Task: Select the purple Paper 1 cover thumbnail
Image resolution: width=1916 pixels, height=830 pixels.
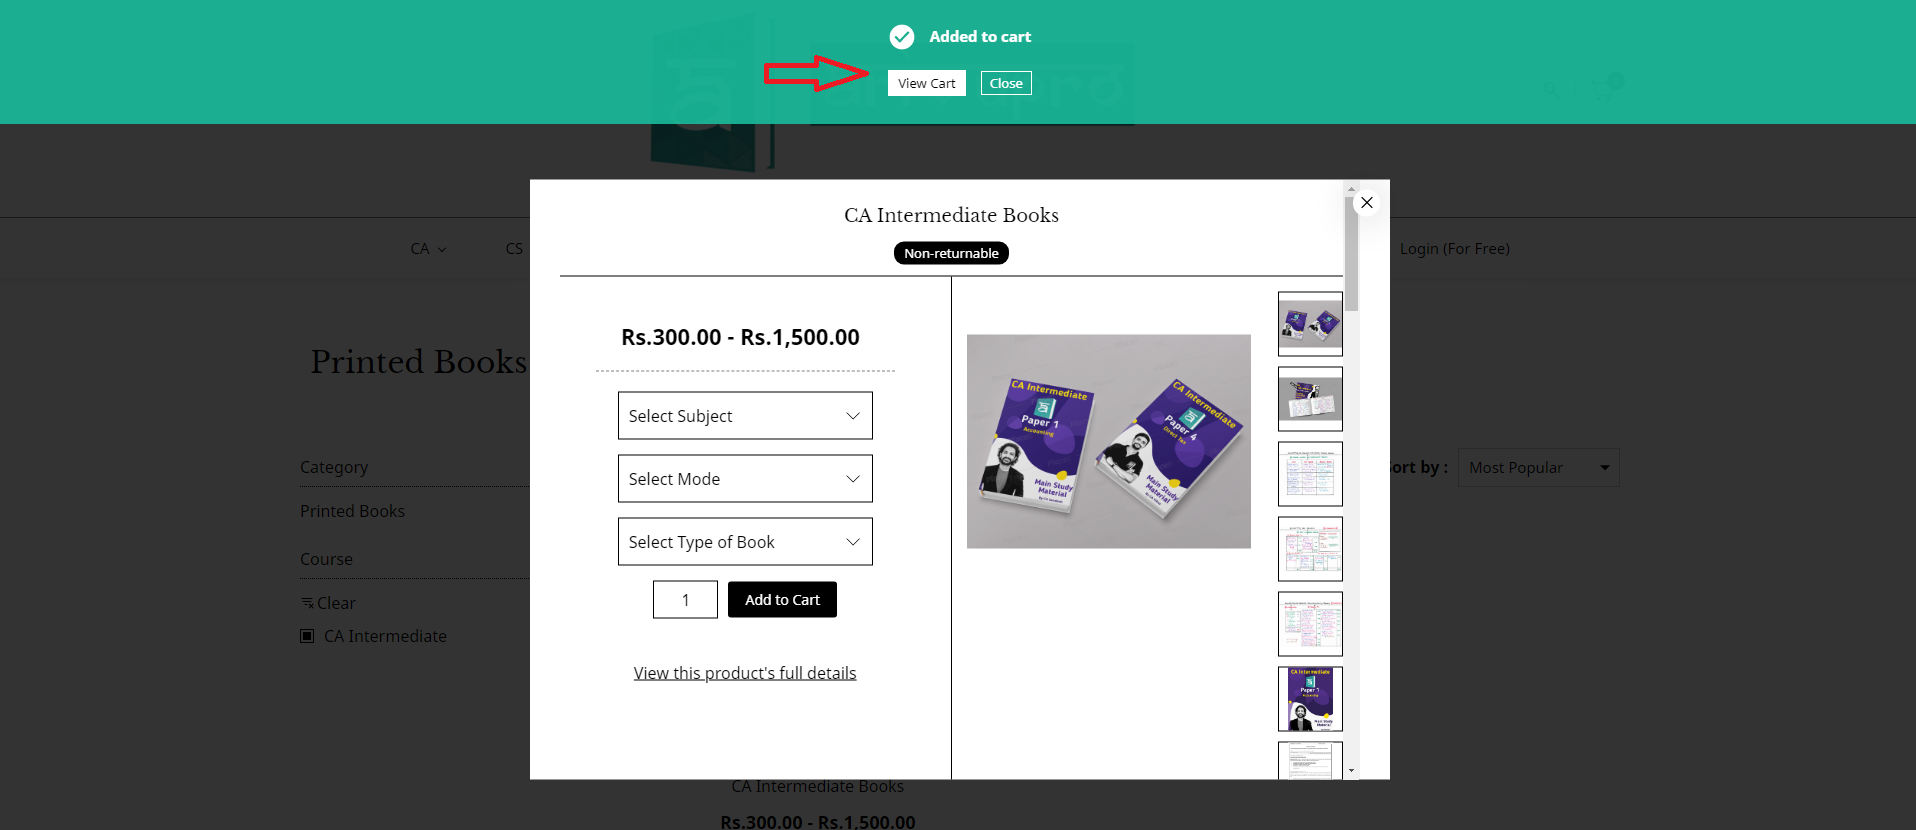Action: tap(1310, 699)
